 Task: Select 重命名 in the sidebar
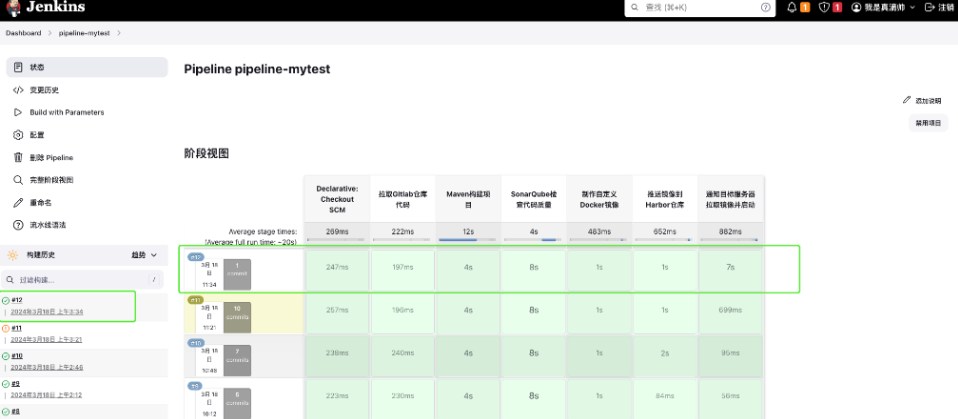(87, 202)
